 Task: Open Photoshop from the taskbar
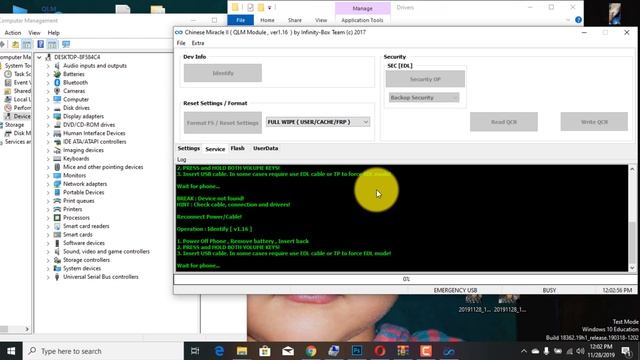(357, 351)
